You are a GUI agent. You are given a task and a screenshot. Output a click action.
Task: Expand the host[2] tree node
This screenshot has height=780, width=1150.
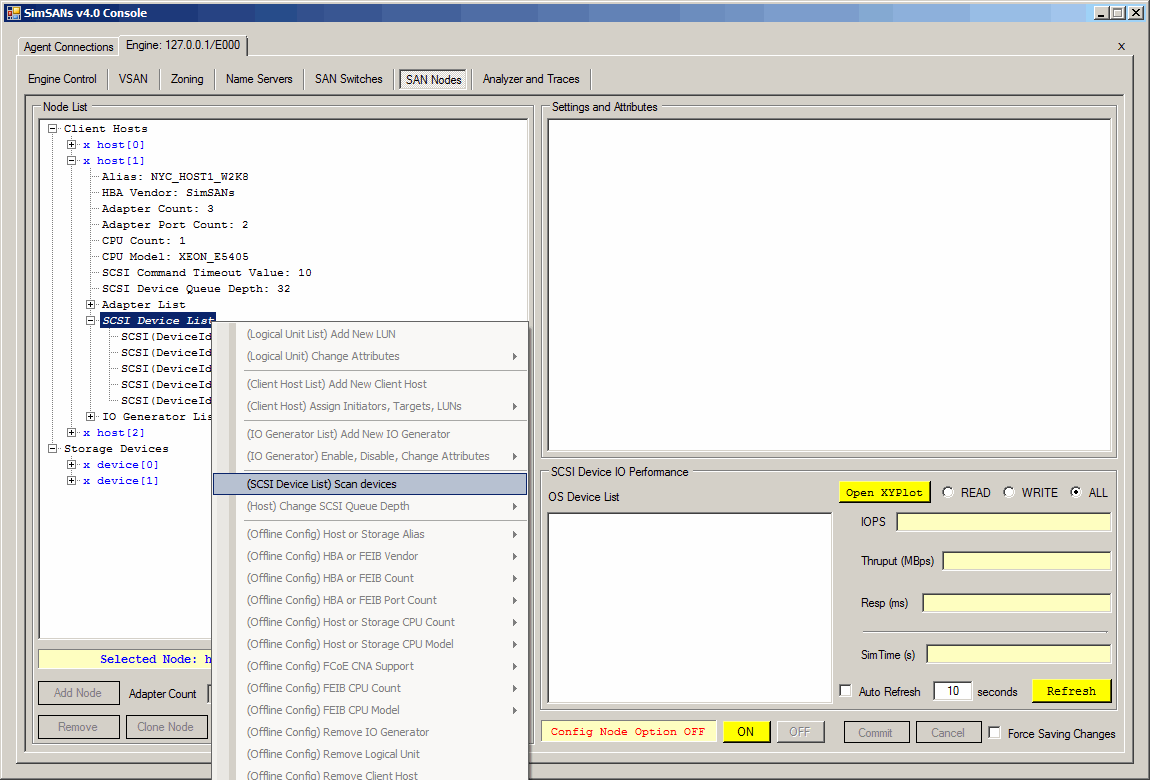72,433
